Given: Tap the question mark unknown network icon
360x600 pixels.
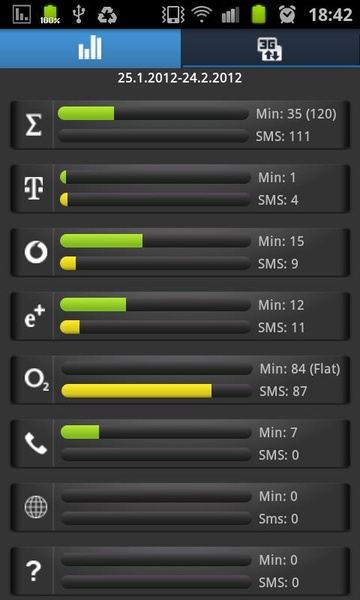Looking at the screenshot, I should (x=34, y=571).
